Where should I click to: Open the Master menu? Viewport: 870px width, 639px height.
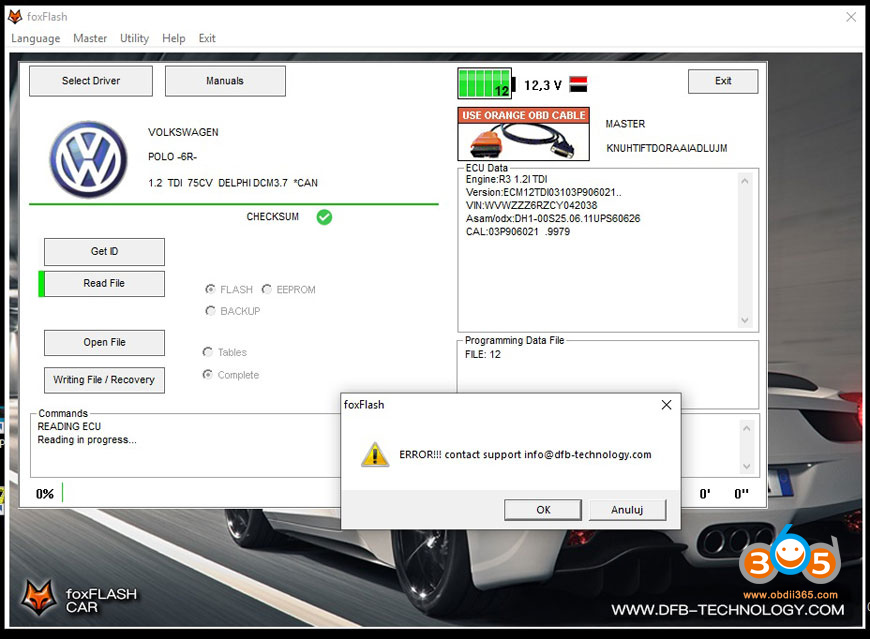(90, 38)
